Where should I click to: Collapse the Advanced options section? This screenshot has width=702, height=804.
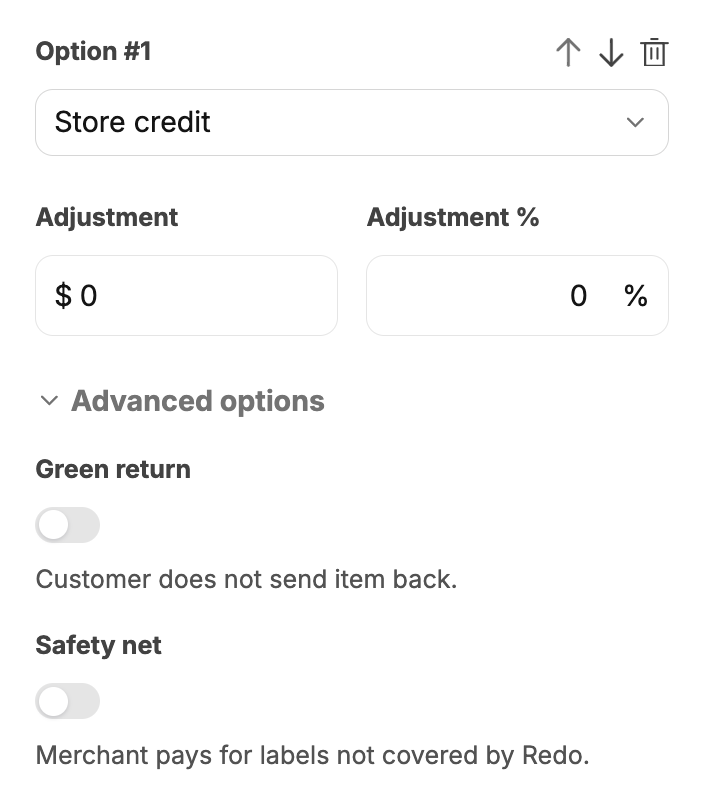point(198,400)
